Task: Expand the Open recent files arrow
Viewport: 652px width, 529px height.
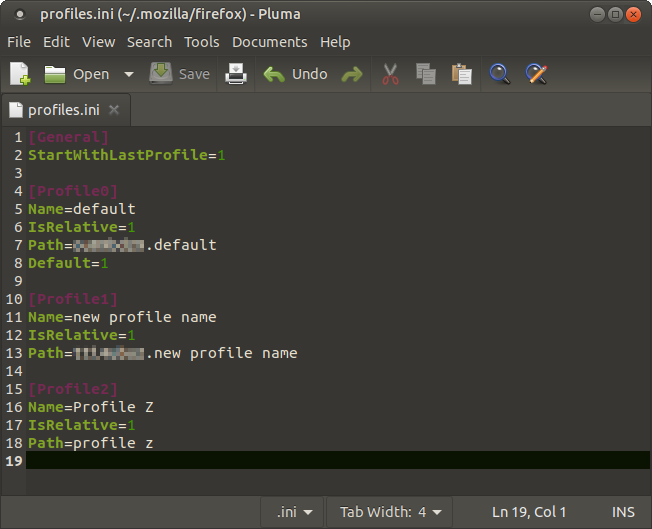Action: [x=129, y=74]
